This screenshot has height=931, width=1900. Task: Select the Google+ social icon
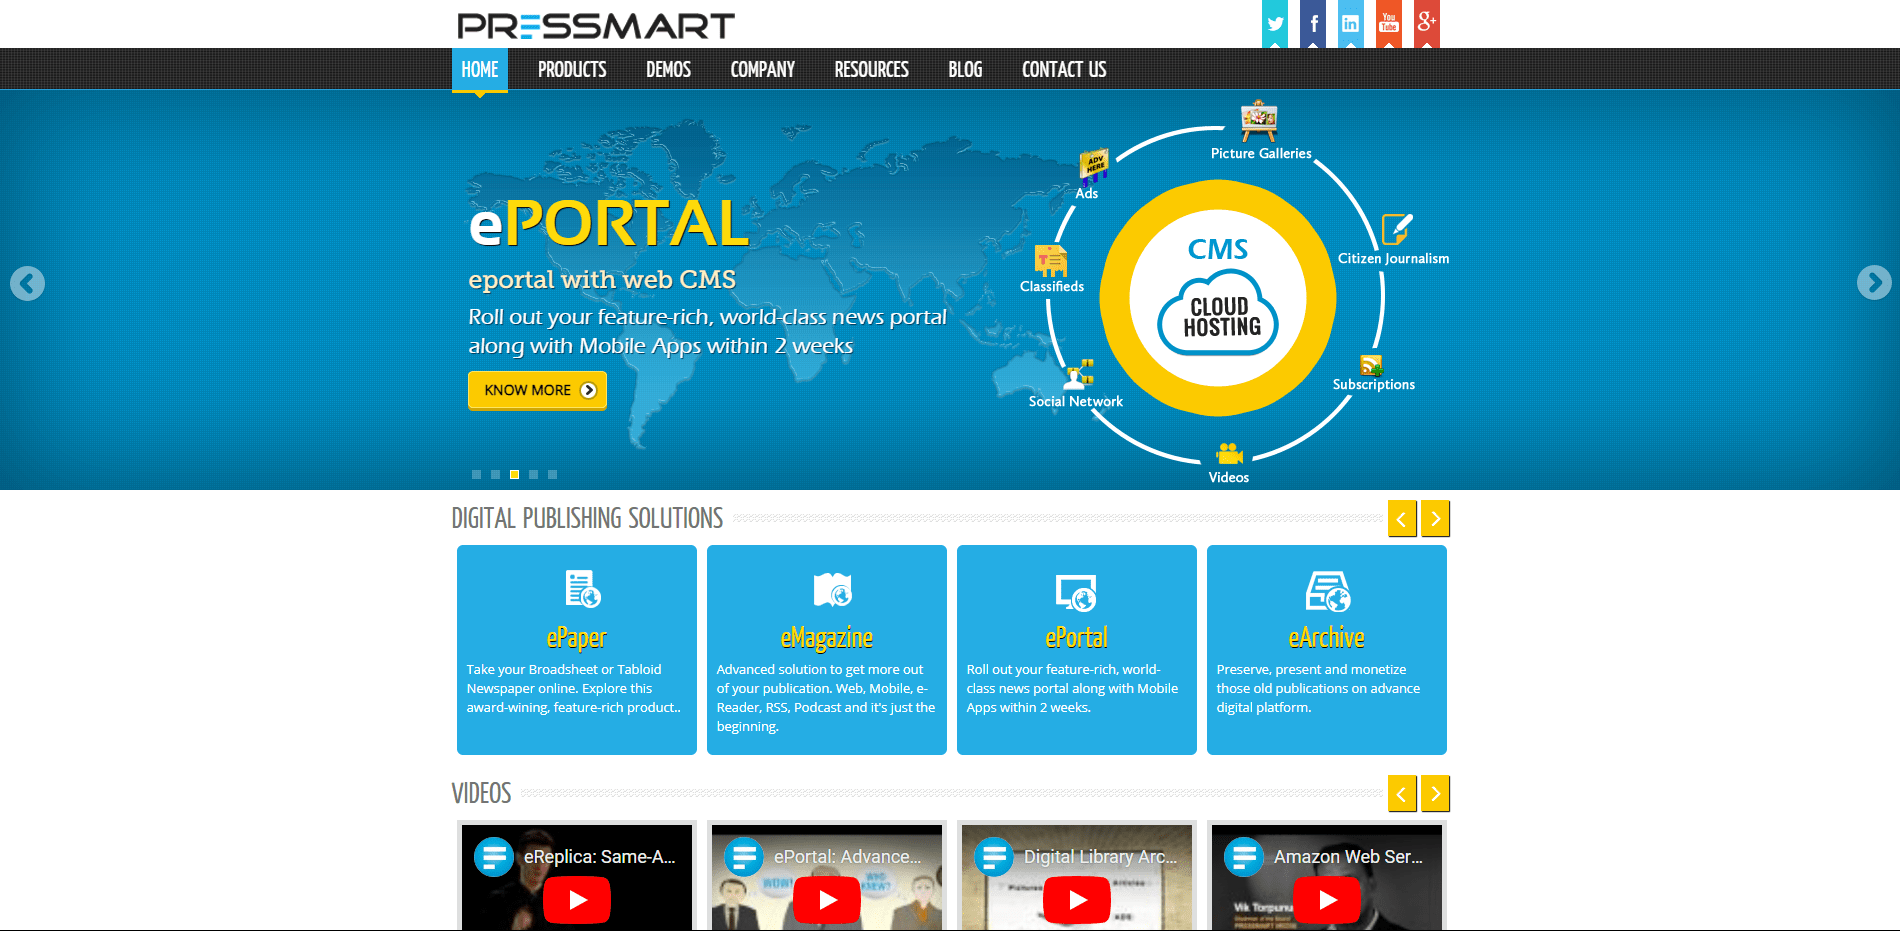tap(1427, 23)
